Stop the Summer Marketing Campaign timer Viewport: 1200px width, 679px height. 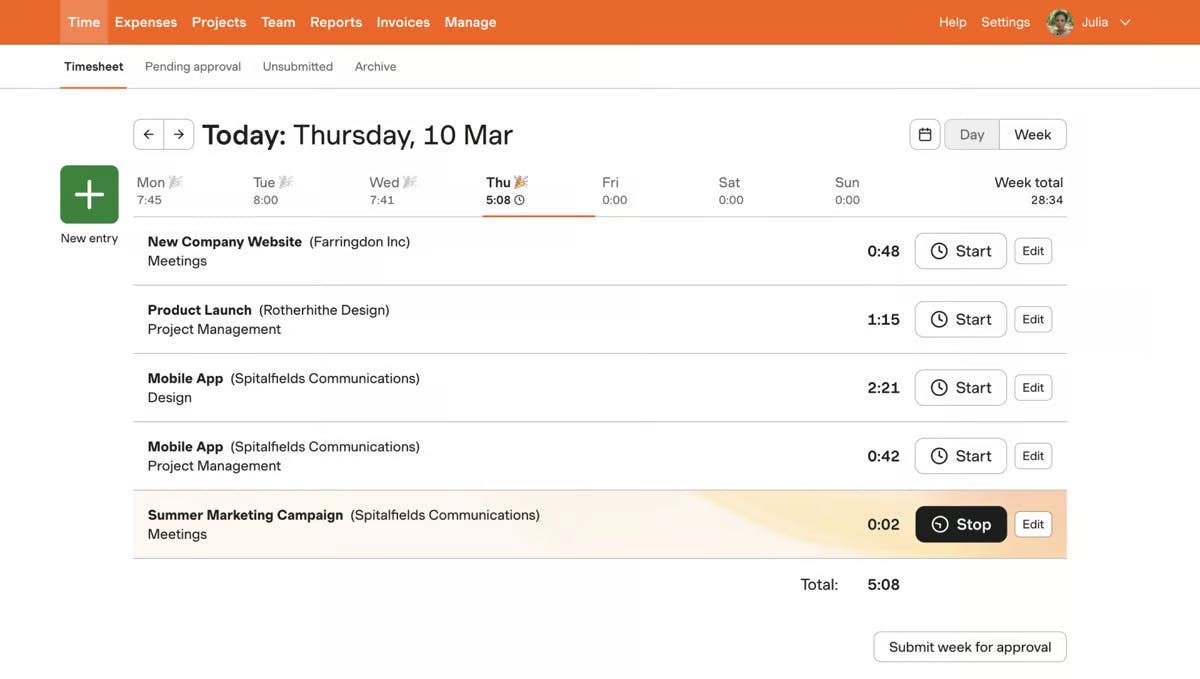960,524
